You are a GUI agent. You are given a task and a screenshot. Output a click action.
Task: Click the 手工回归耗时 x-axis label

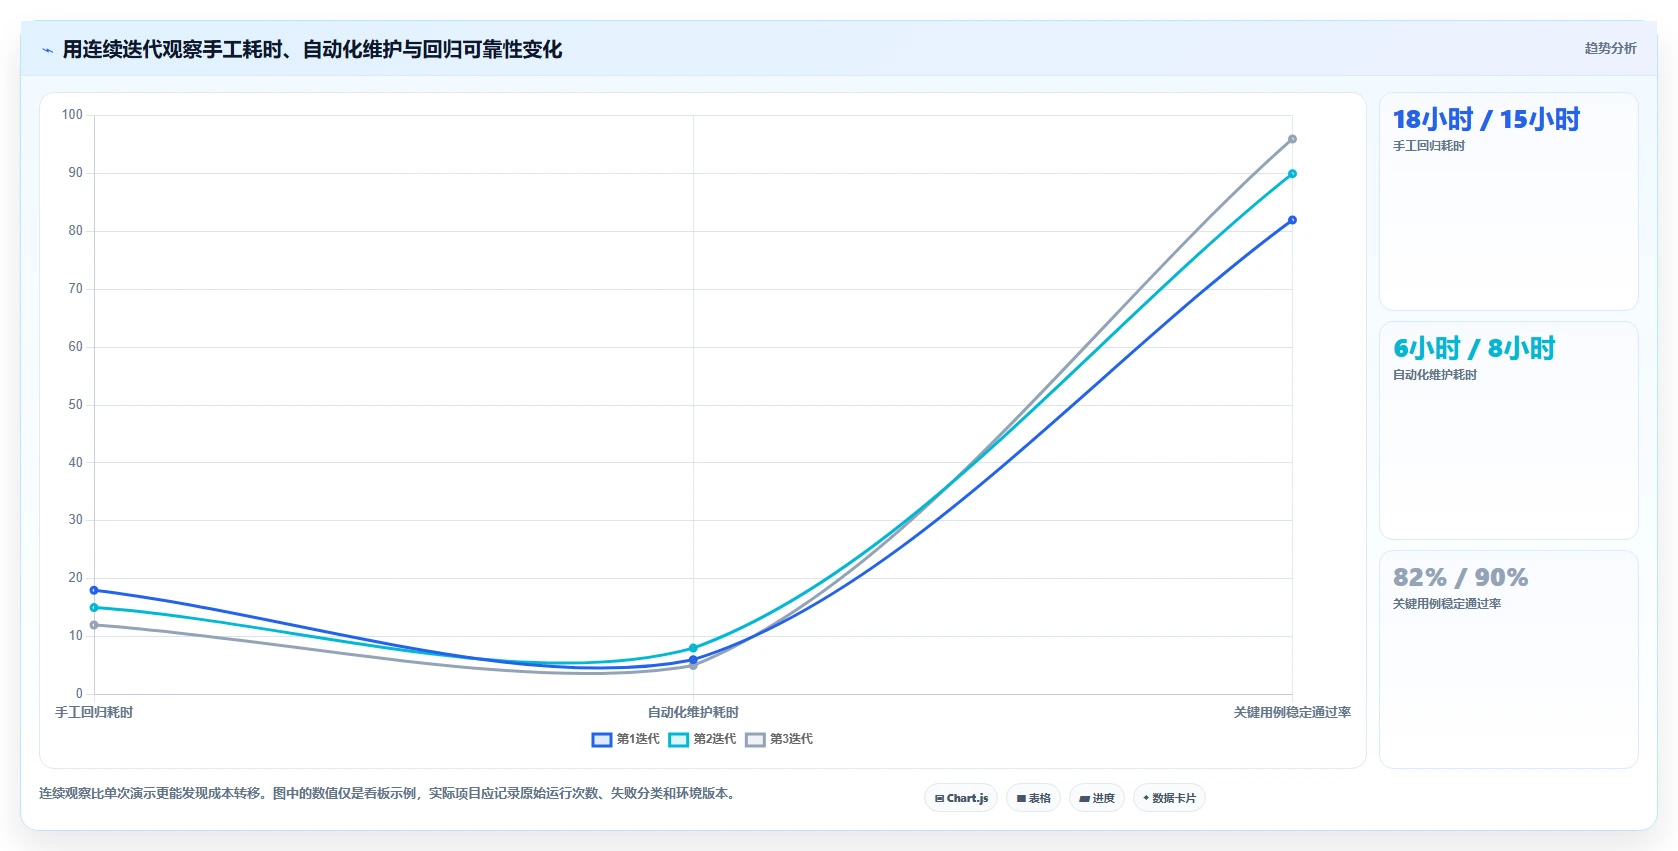click(94, 712)
